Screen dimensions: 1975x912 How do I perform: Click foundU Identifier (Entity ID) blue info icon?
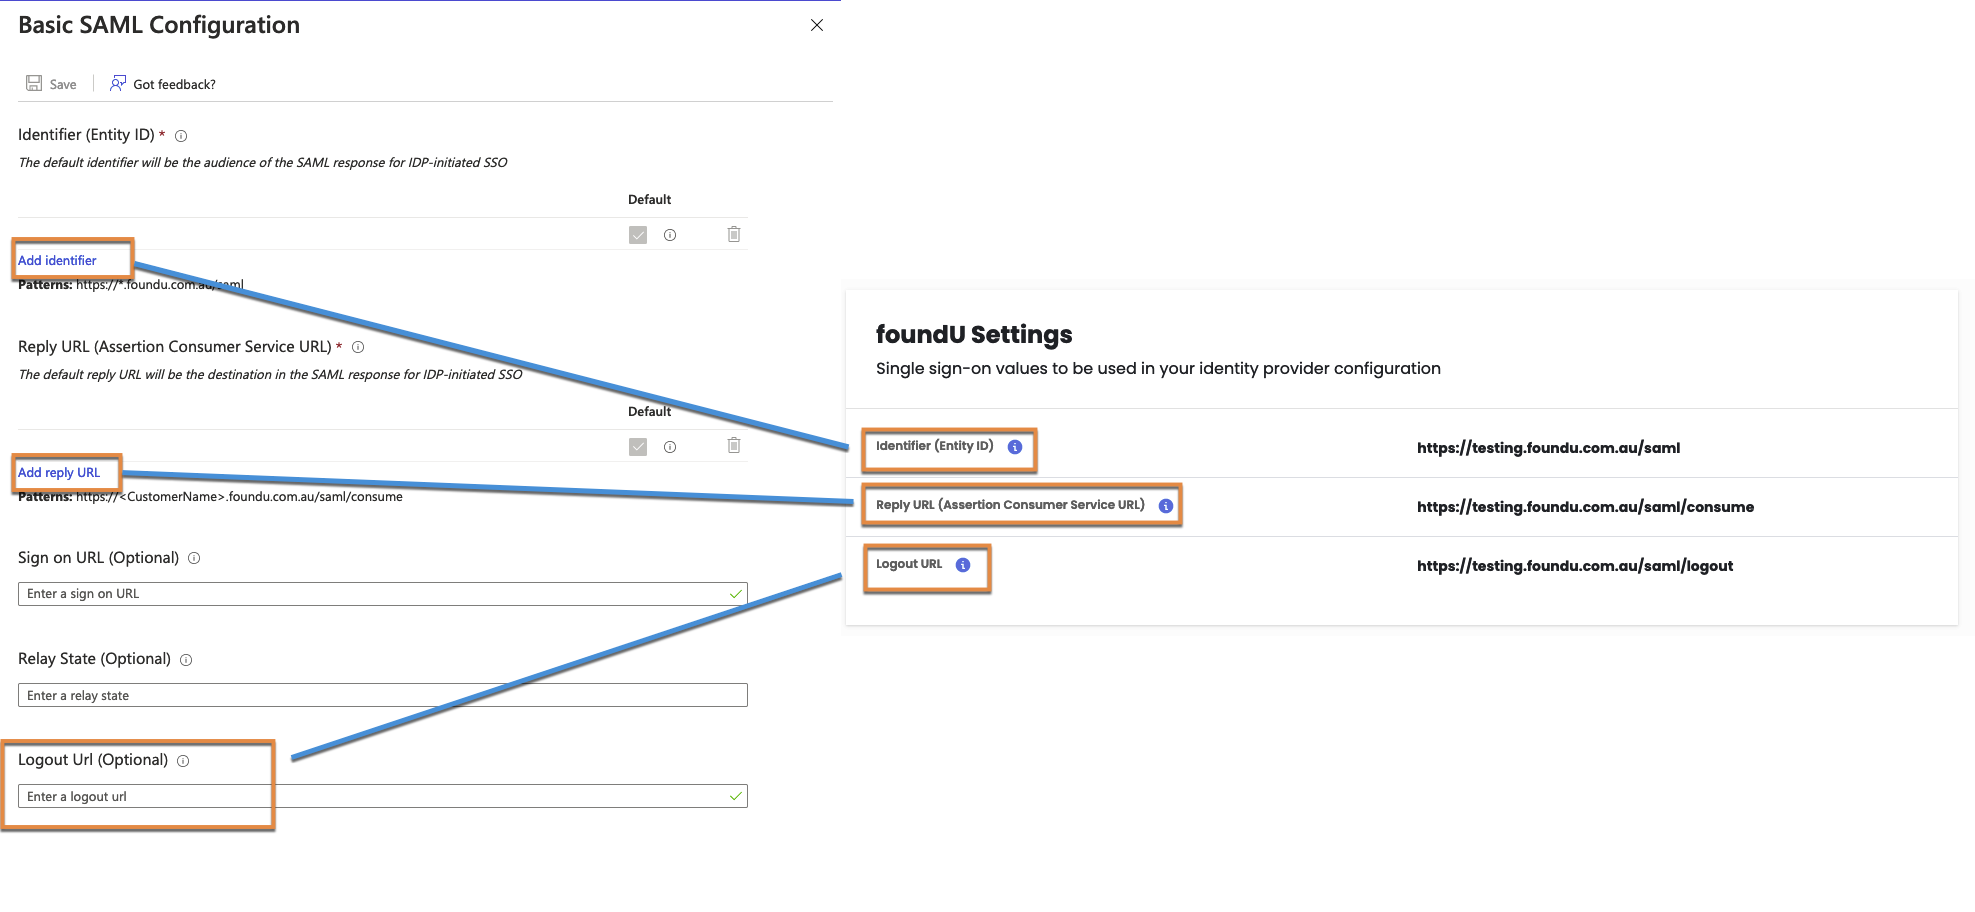(1015, 447)
